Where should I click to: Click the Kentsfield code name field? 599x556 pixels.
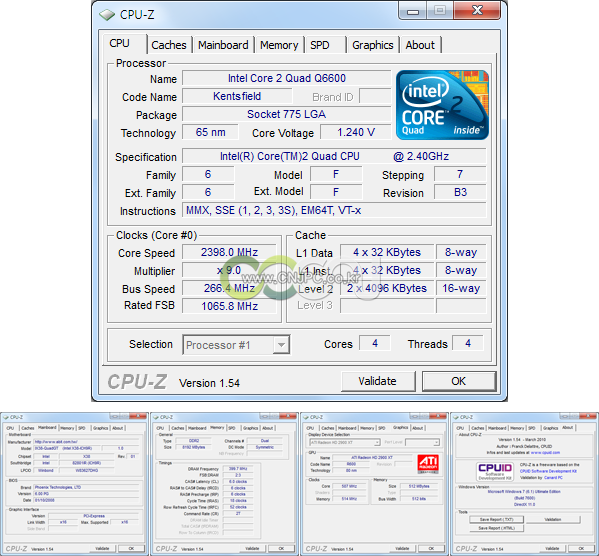(237, 96)
